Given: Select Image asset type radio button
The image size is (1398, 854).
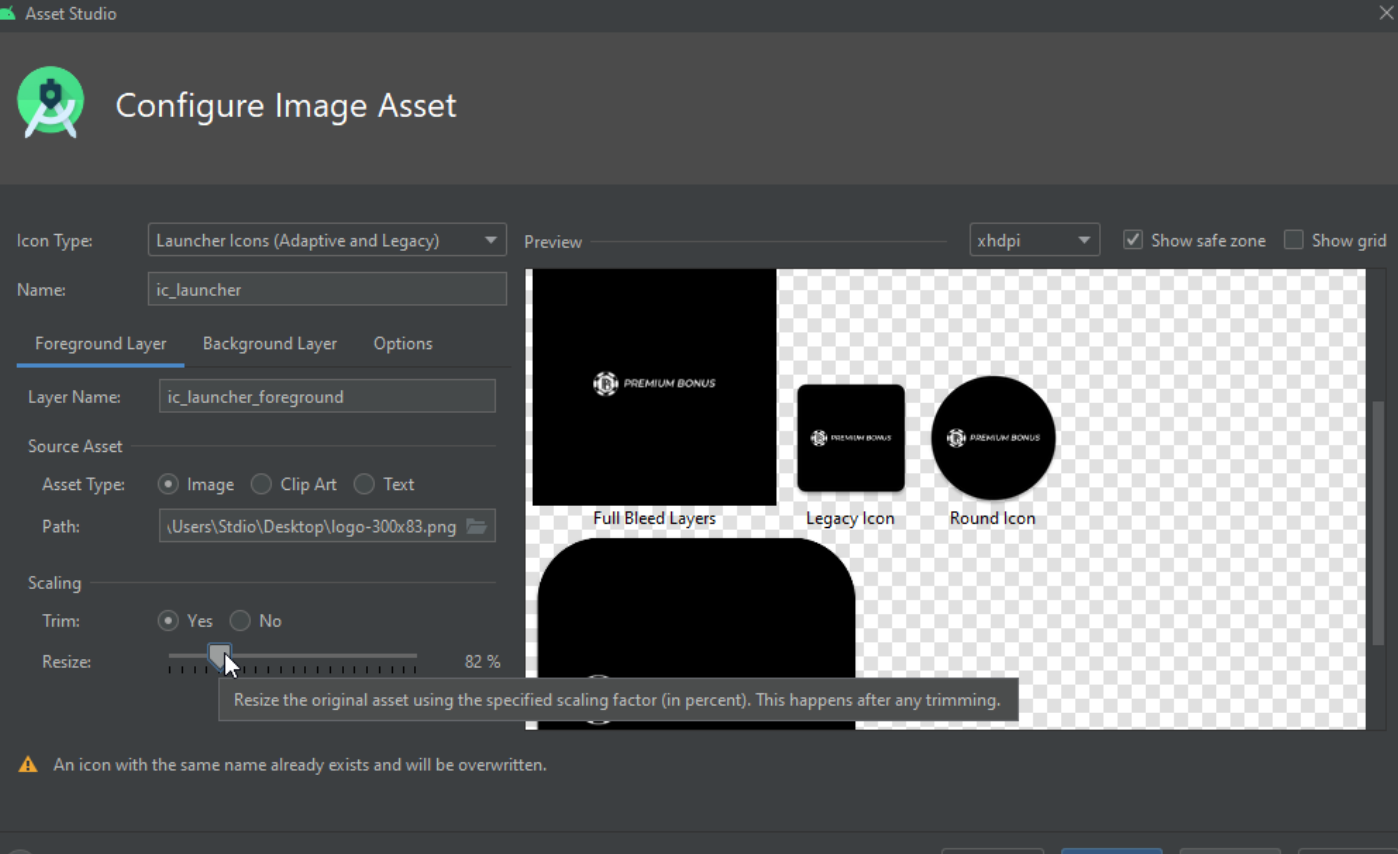Looking at the screenshot, I should point(168,484).
